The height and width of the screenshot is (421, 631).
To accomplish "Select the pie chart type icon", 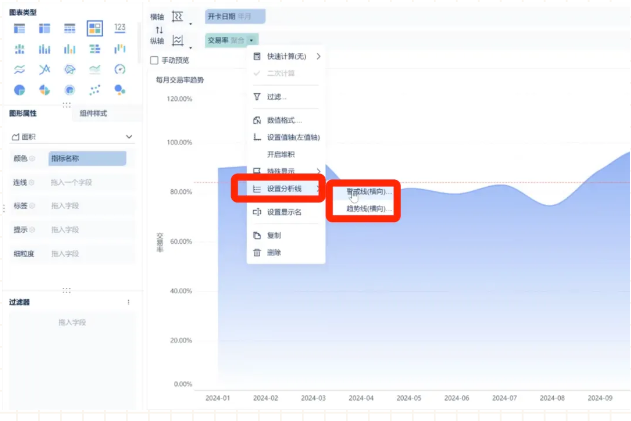I will click(19, 90).
